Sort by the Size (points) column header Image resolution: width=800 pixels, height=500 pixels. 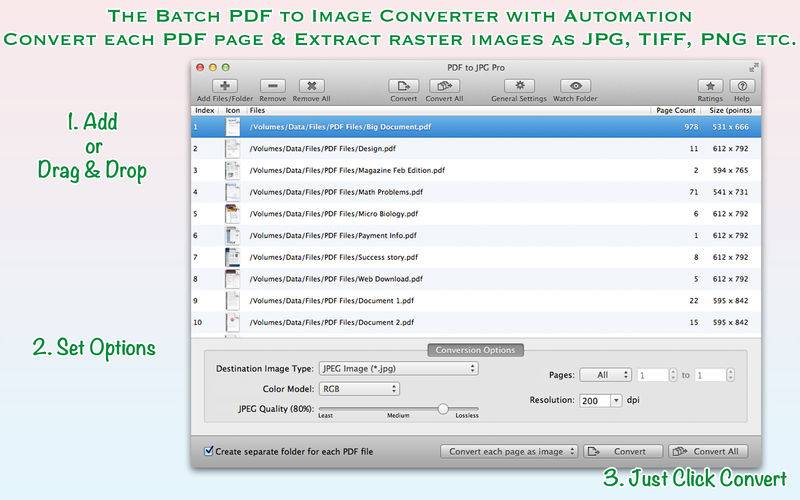pyautogui.click(x=731, y=110)
